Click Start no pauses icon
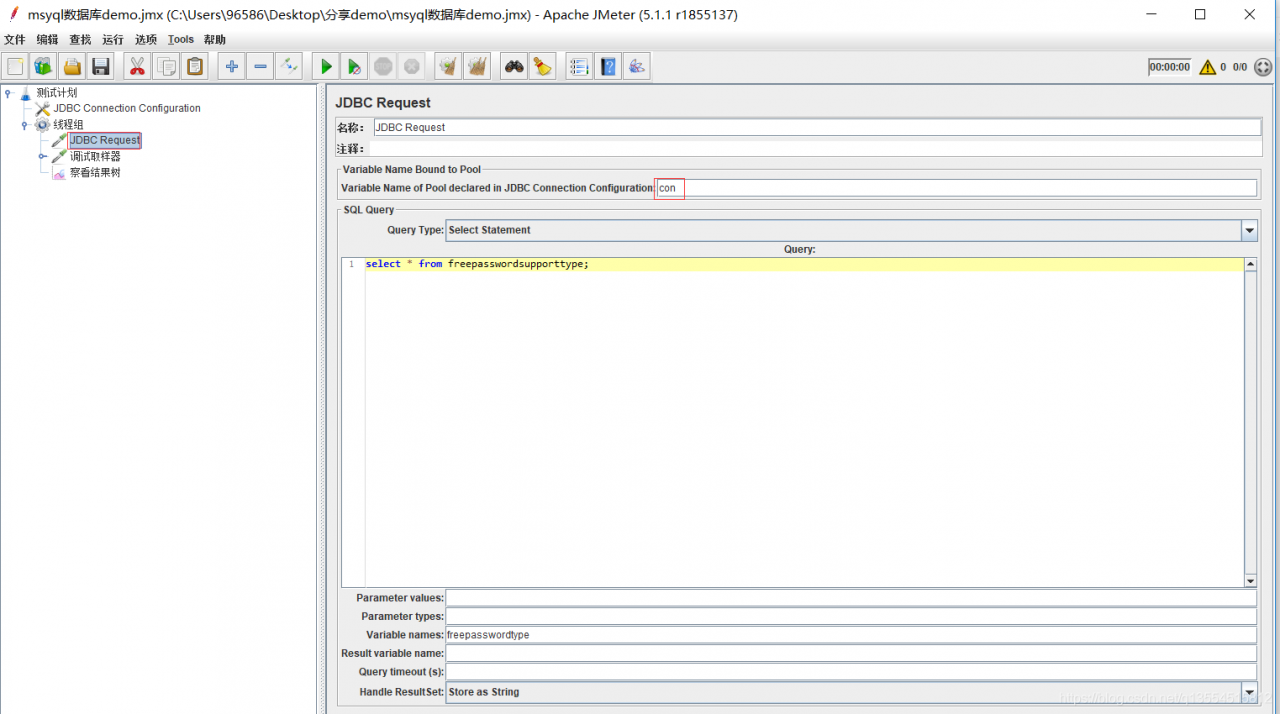 (354, 67)
